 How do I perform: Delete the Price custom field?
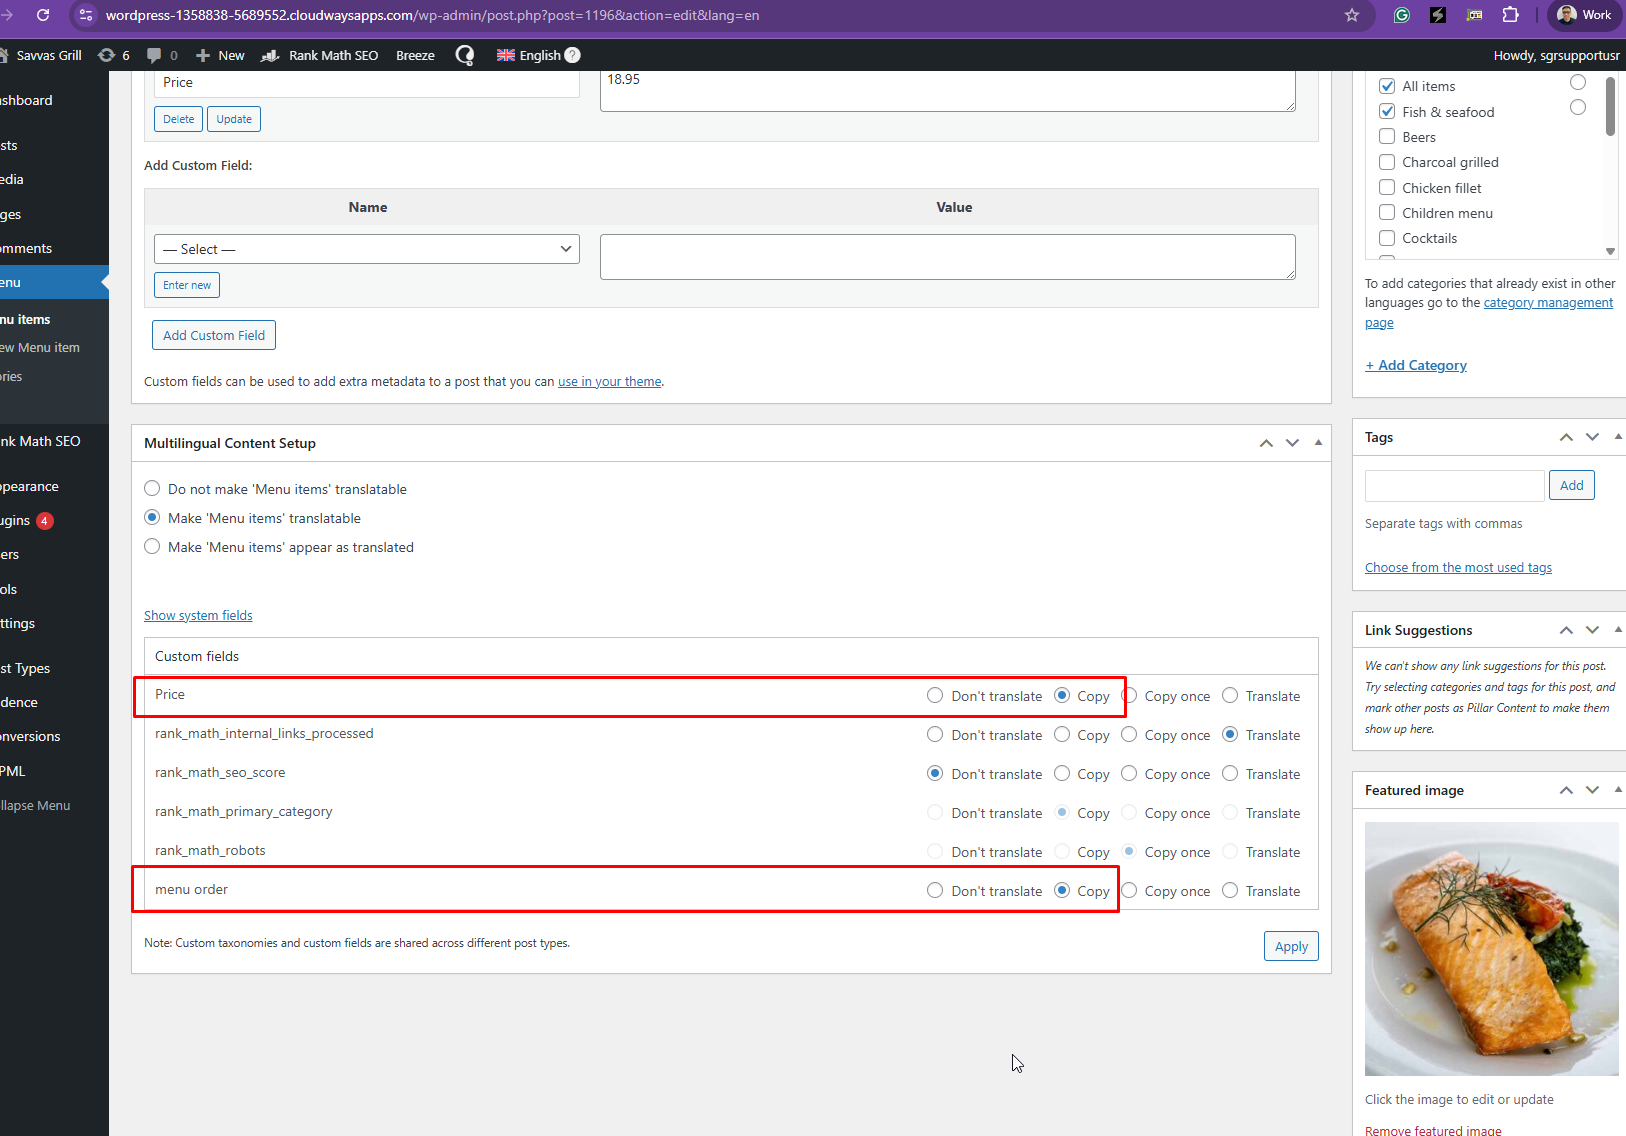tap(179, 119)
